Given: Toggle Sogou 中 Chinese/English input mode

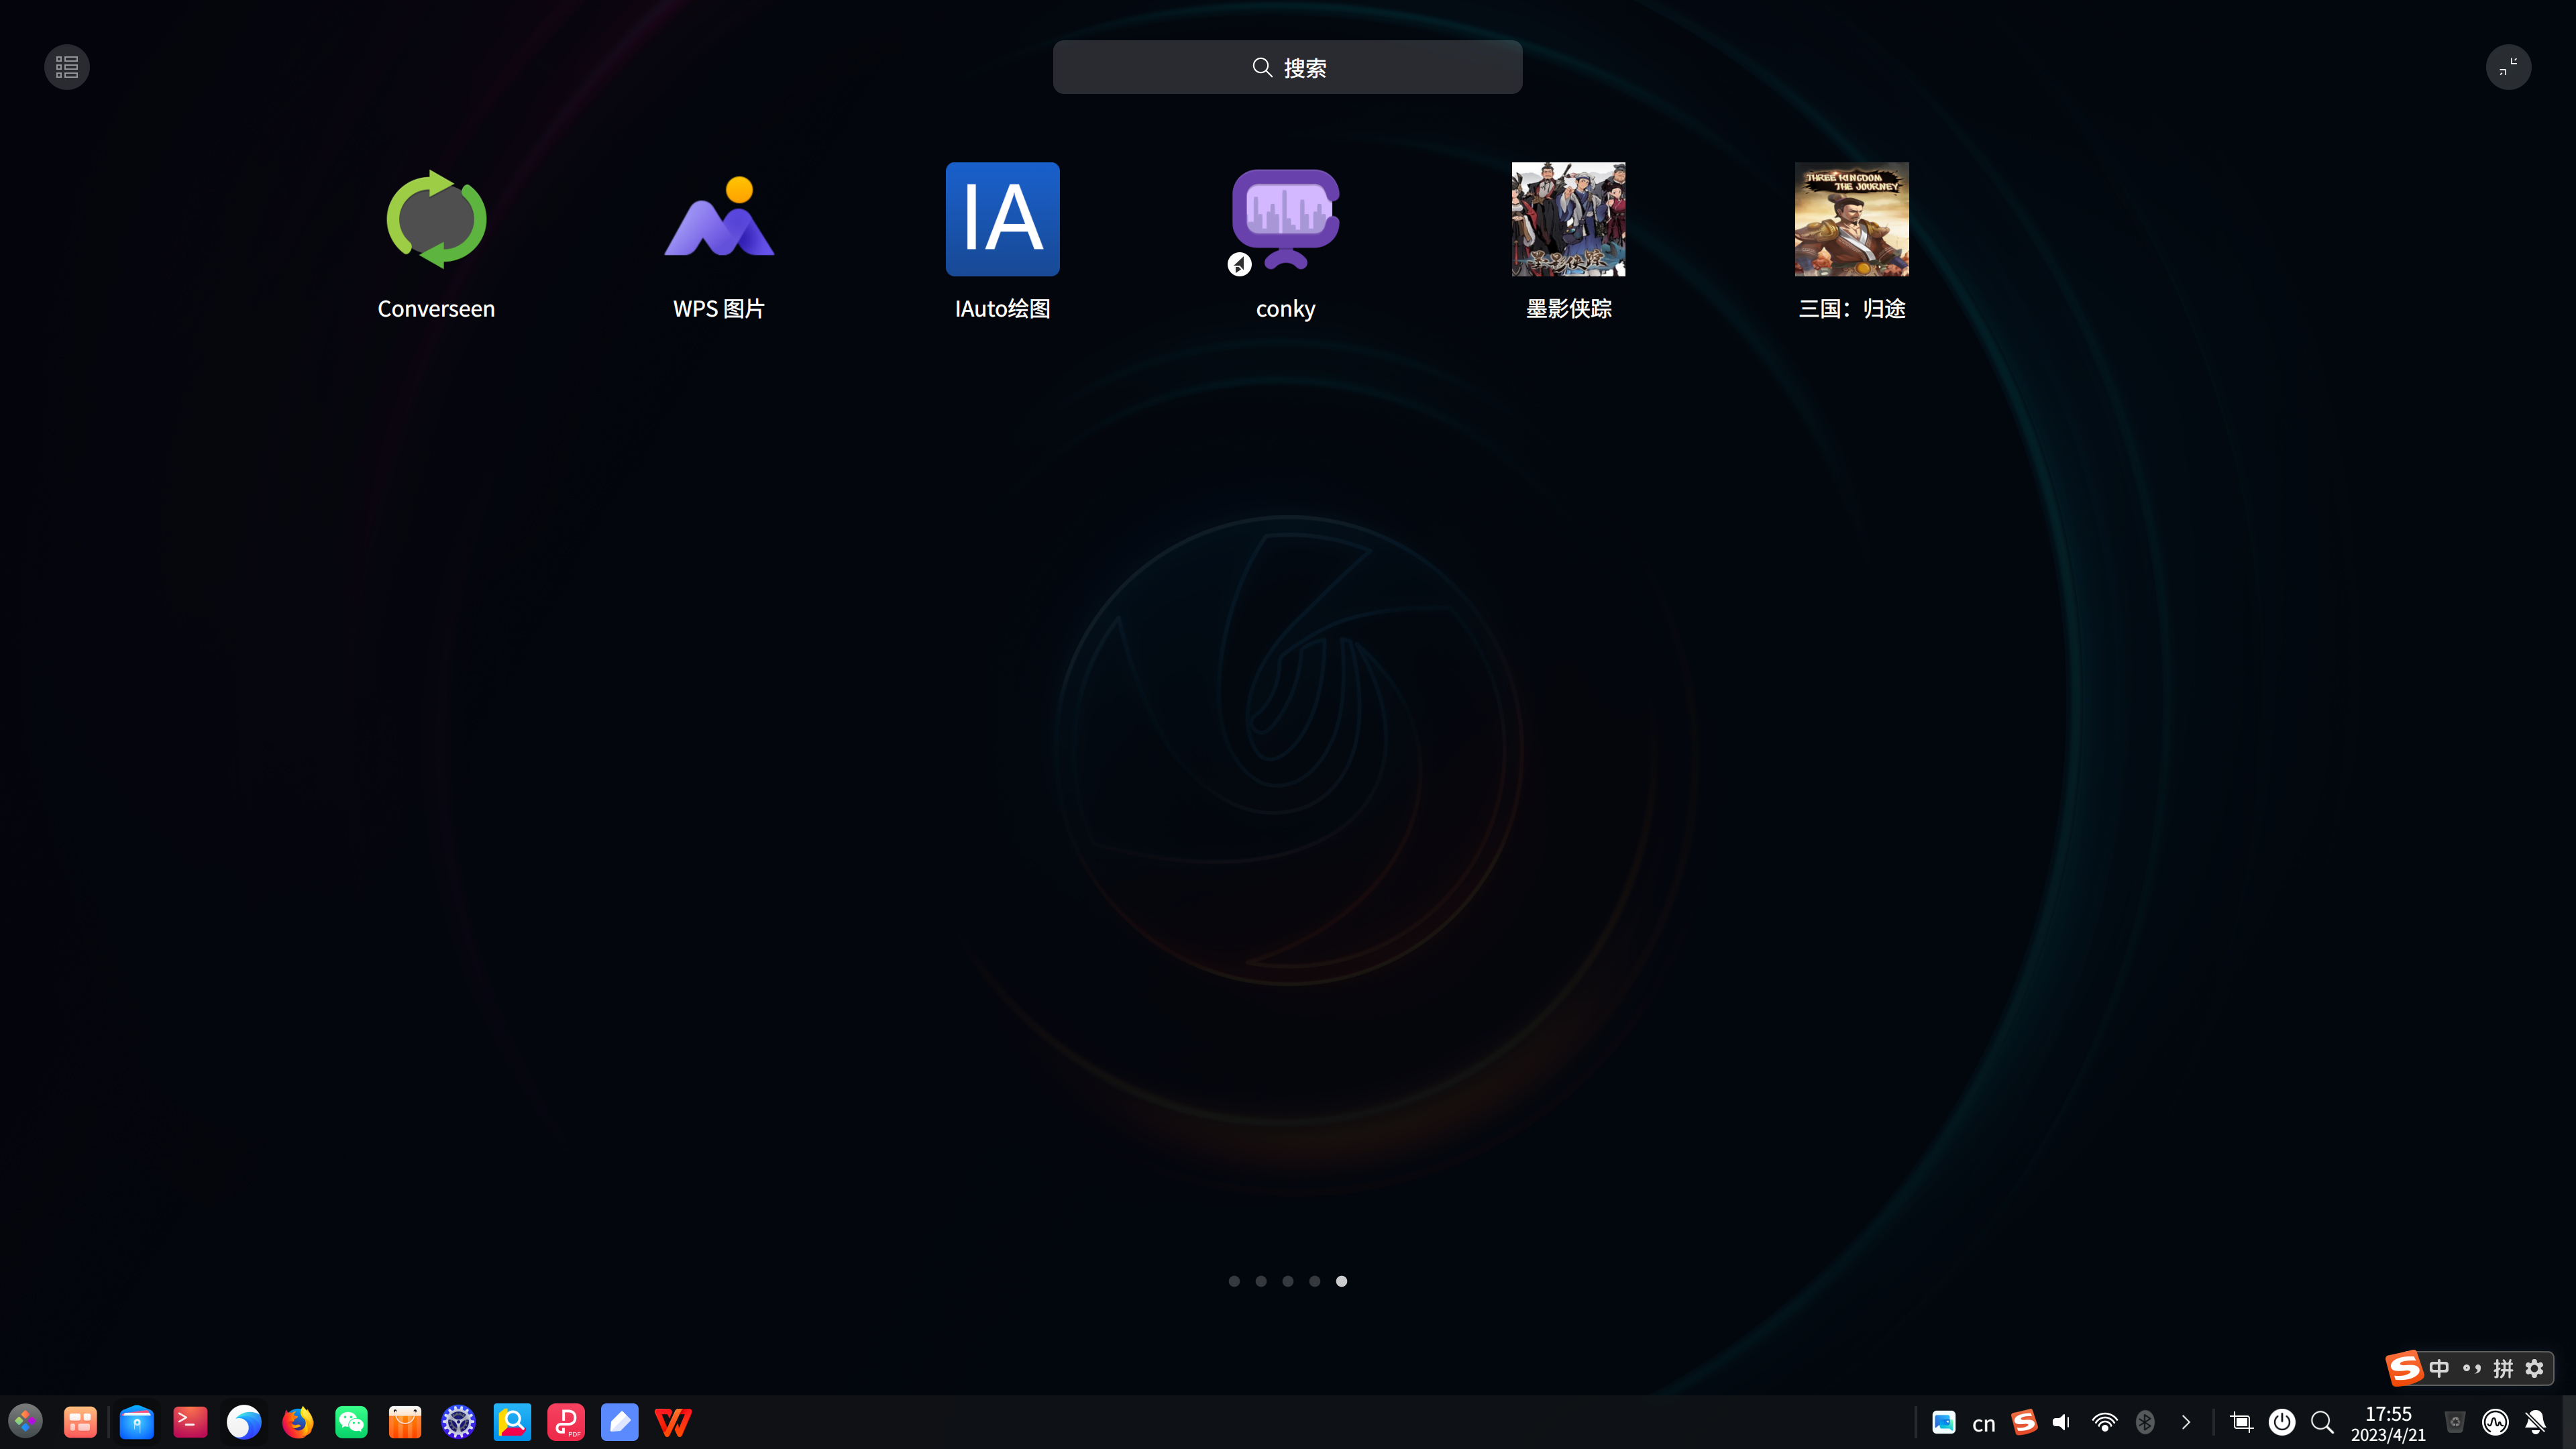Looking at the screenshot, I should click(2439, 1368).
